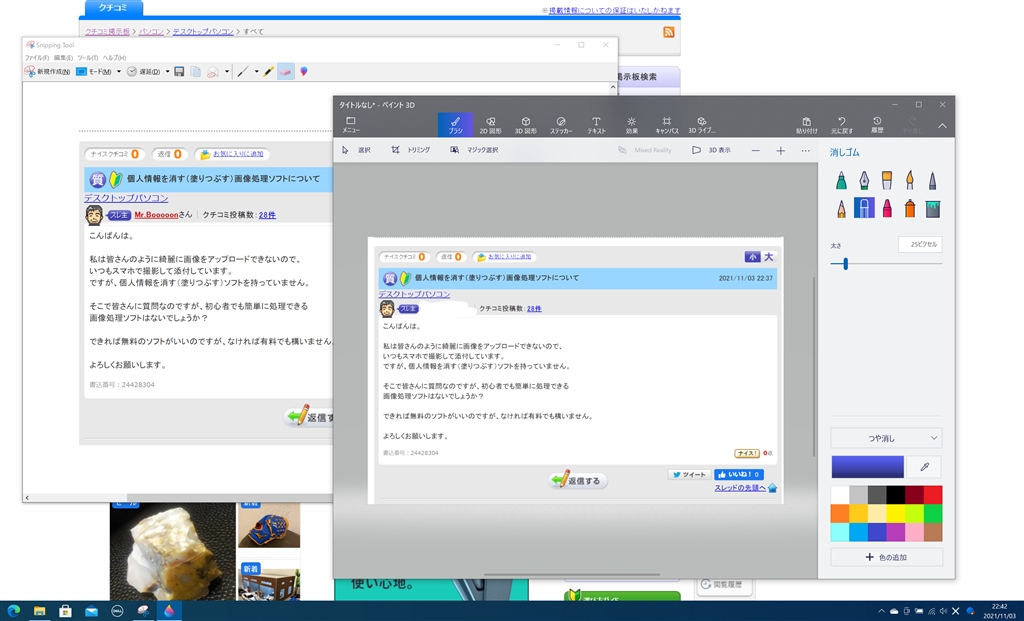Open 3D shapes in Paint 3D toolbar
1024x621 pixels.
pos(526,125)
